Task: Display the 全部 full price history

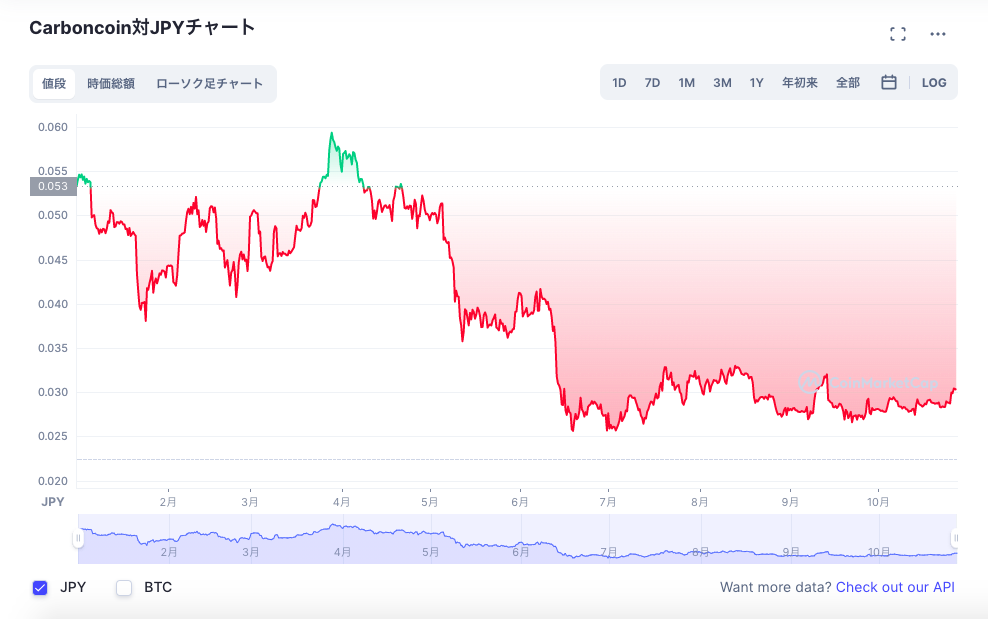Action: [x=846, y=82]
